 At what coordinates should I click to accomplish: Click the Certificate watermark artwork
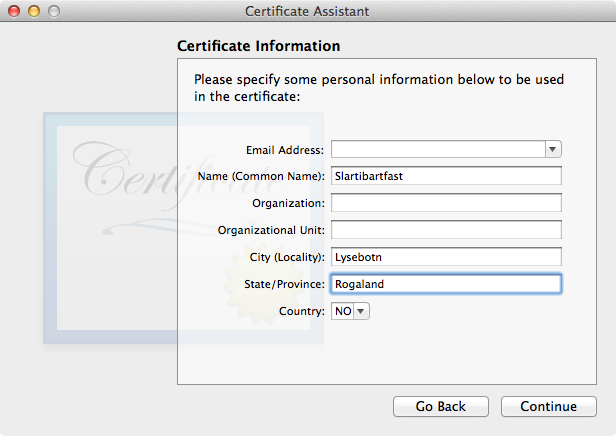(183, 228)
